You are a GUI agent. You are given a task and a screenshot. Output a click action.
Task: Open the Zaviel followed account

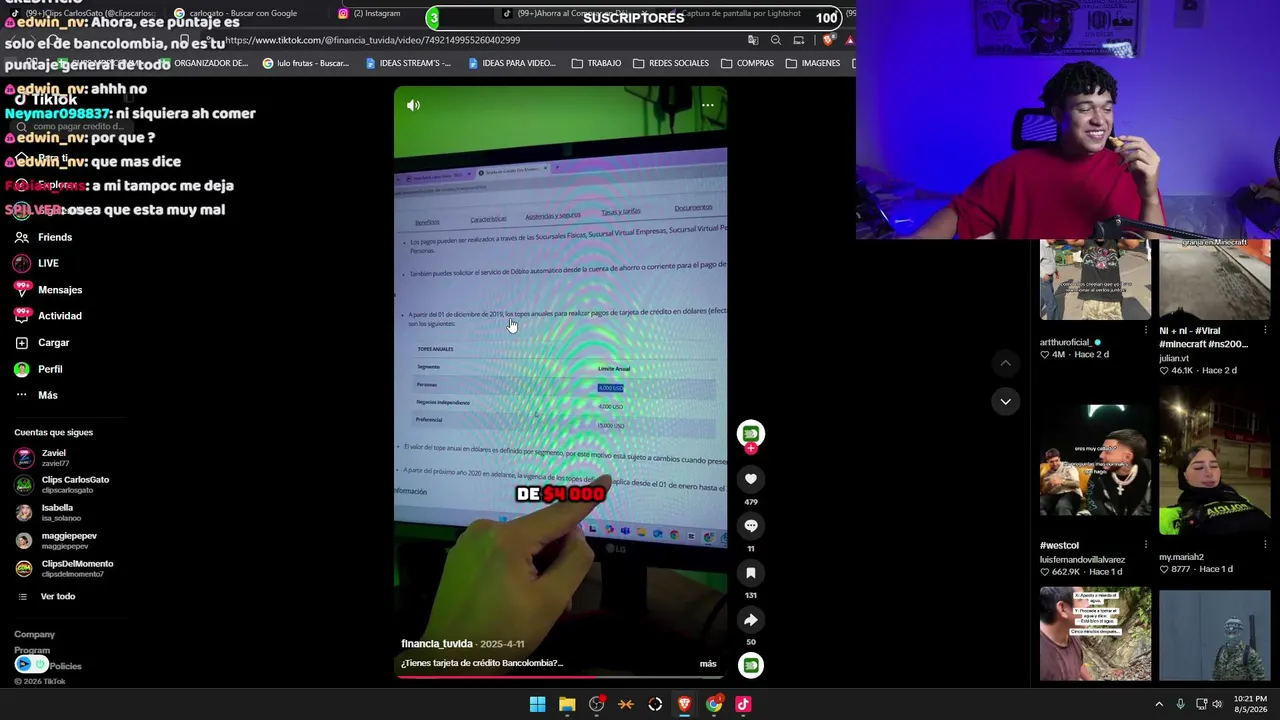pyautogui.click(x=42, y=458)
